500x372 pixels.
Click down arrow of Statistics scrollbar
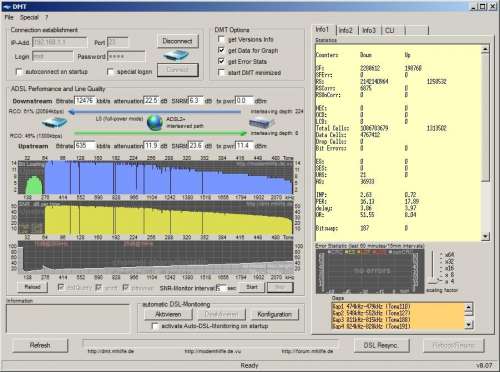click(x=485, y=236)
